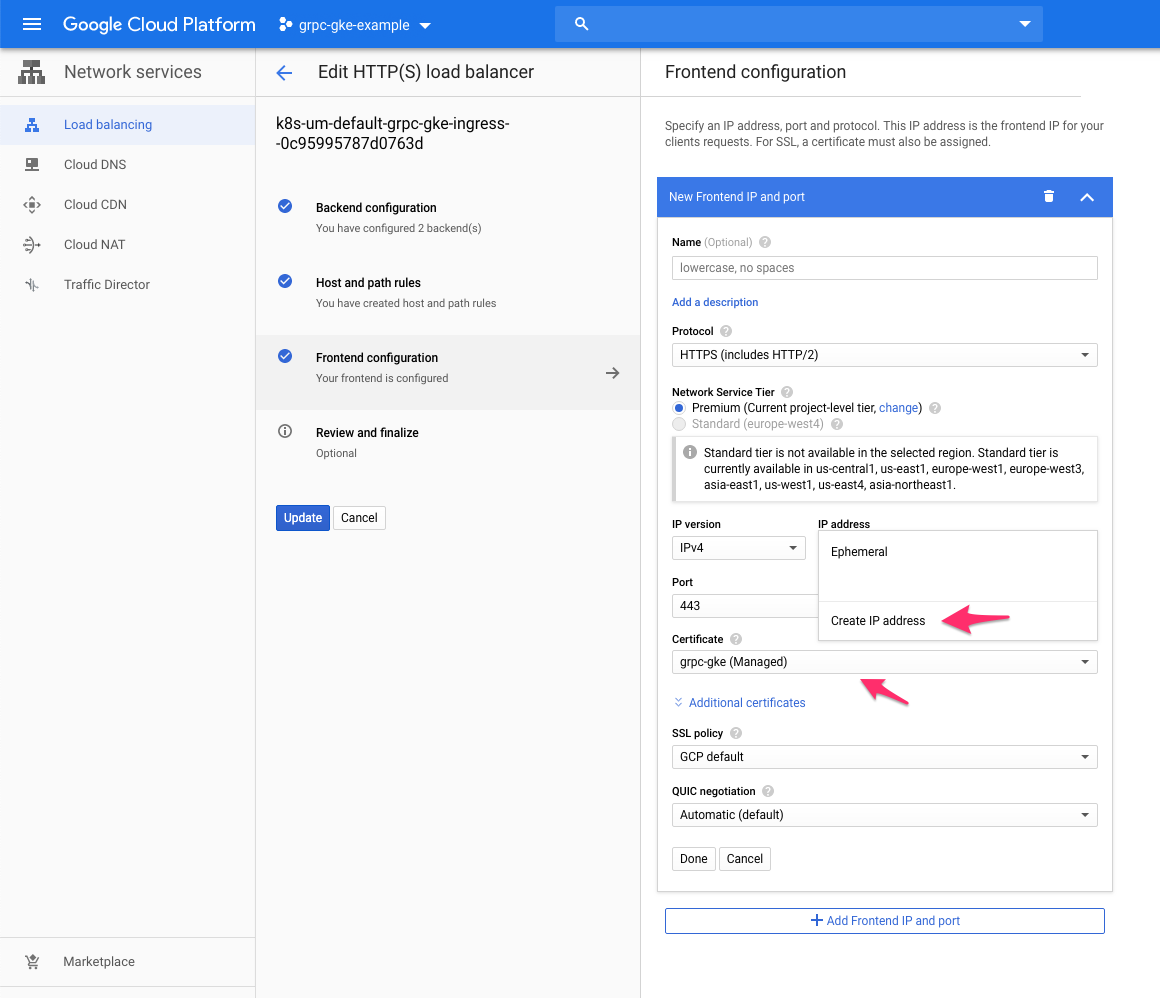The image size is (1160, 998).
Task: Click the search icon in the top bar
Action: click(x=581, y=23)
